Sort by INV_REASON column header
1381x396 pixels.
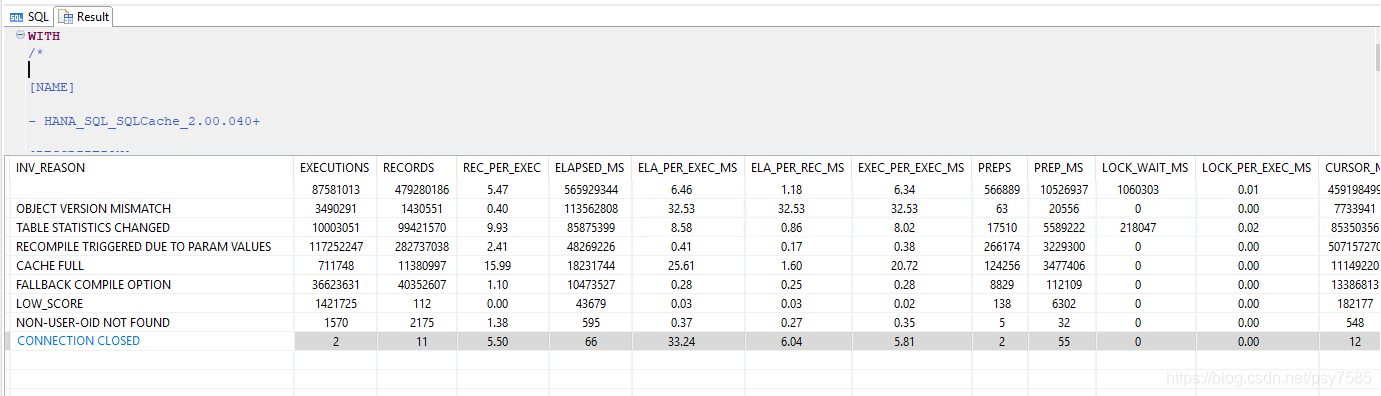[50, 167]
